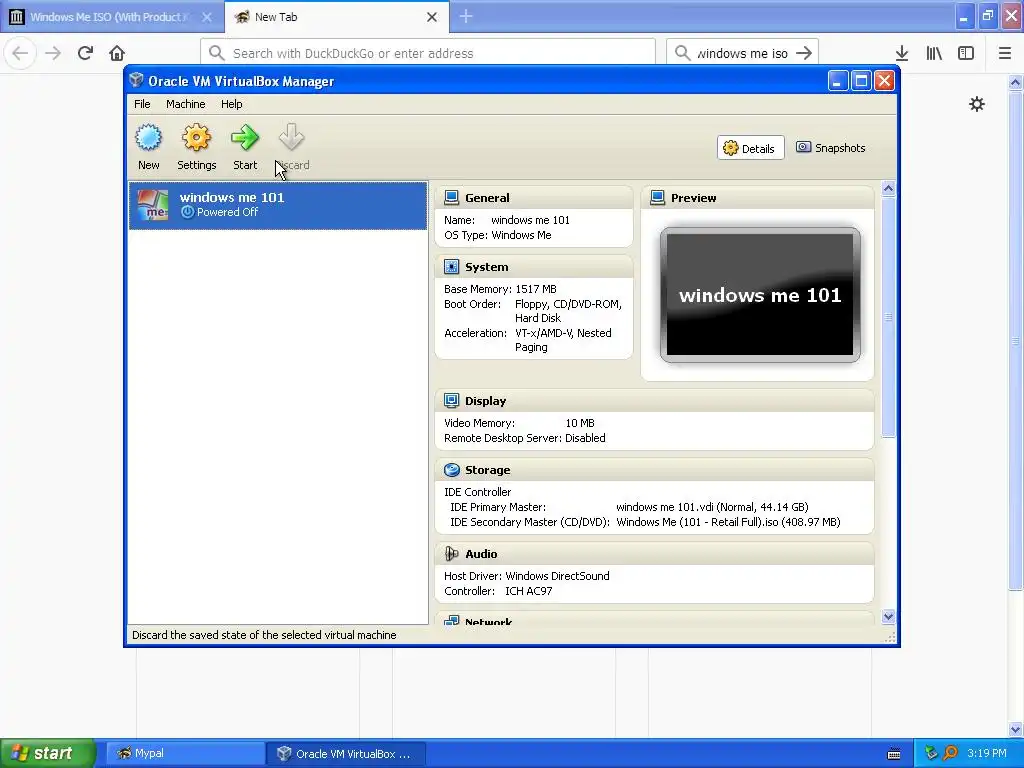Click the Preview section monitor icon
1024x768 pixels.
click(x=658, y=198)
